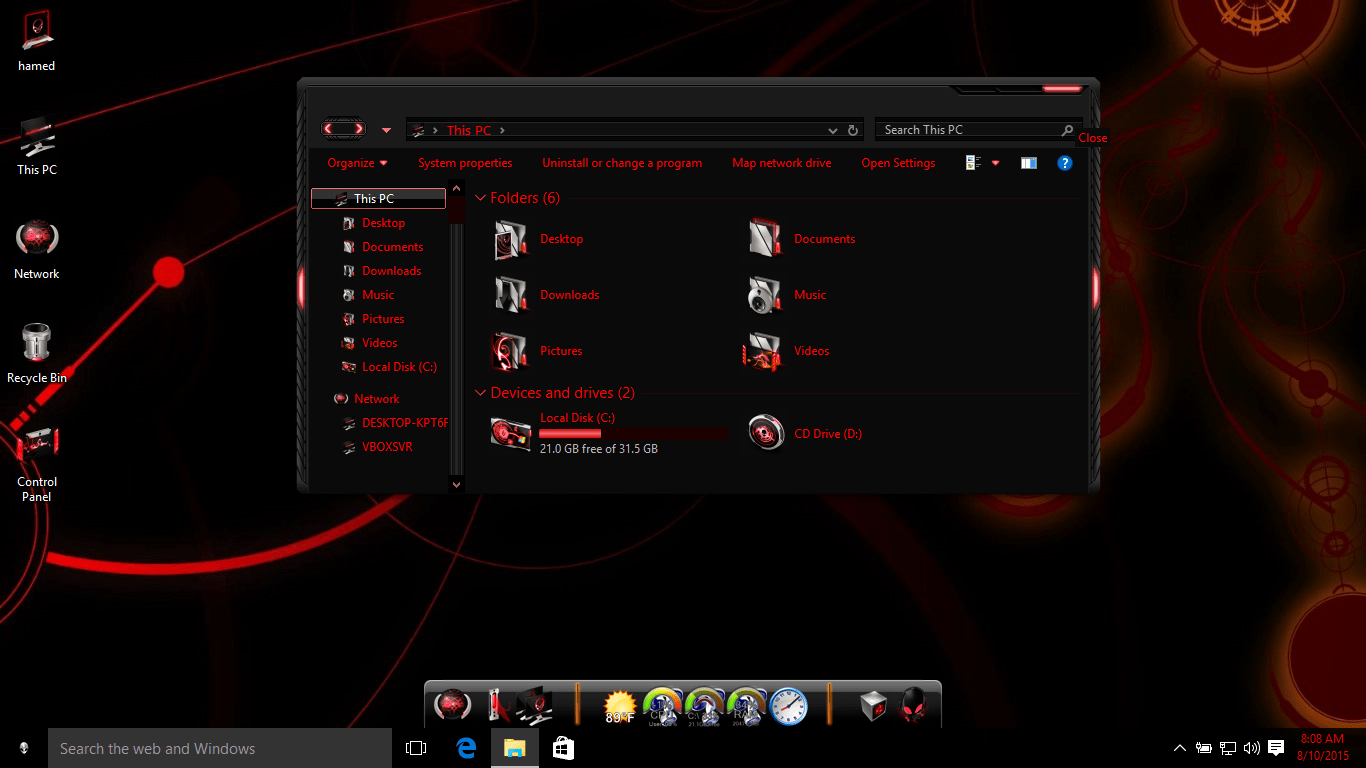Click Open Settings in the command bar

click(897, 163)
